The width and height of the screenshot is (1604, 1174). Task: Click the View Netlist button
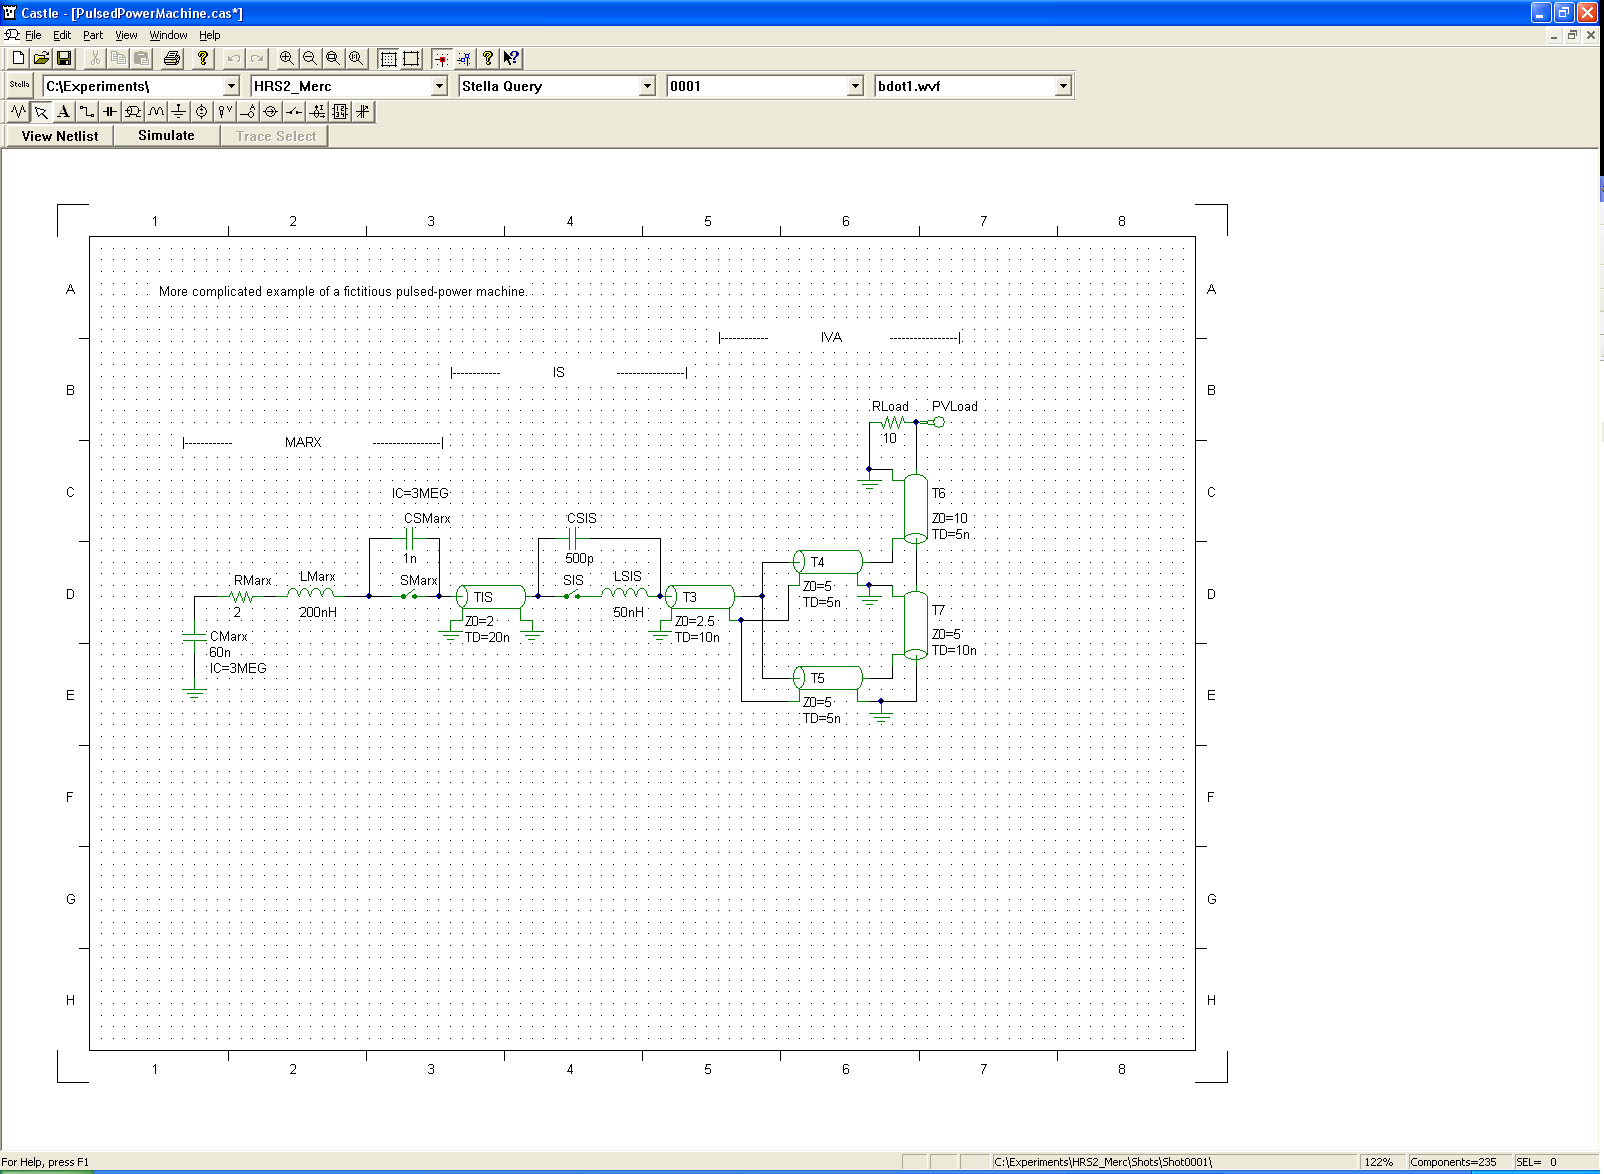pyautogui.click(x=60, y=136)
